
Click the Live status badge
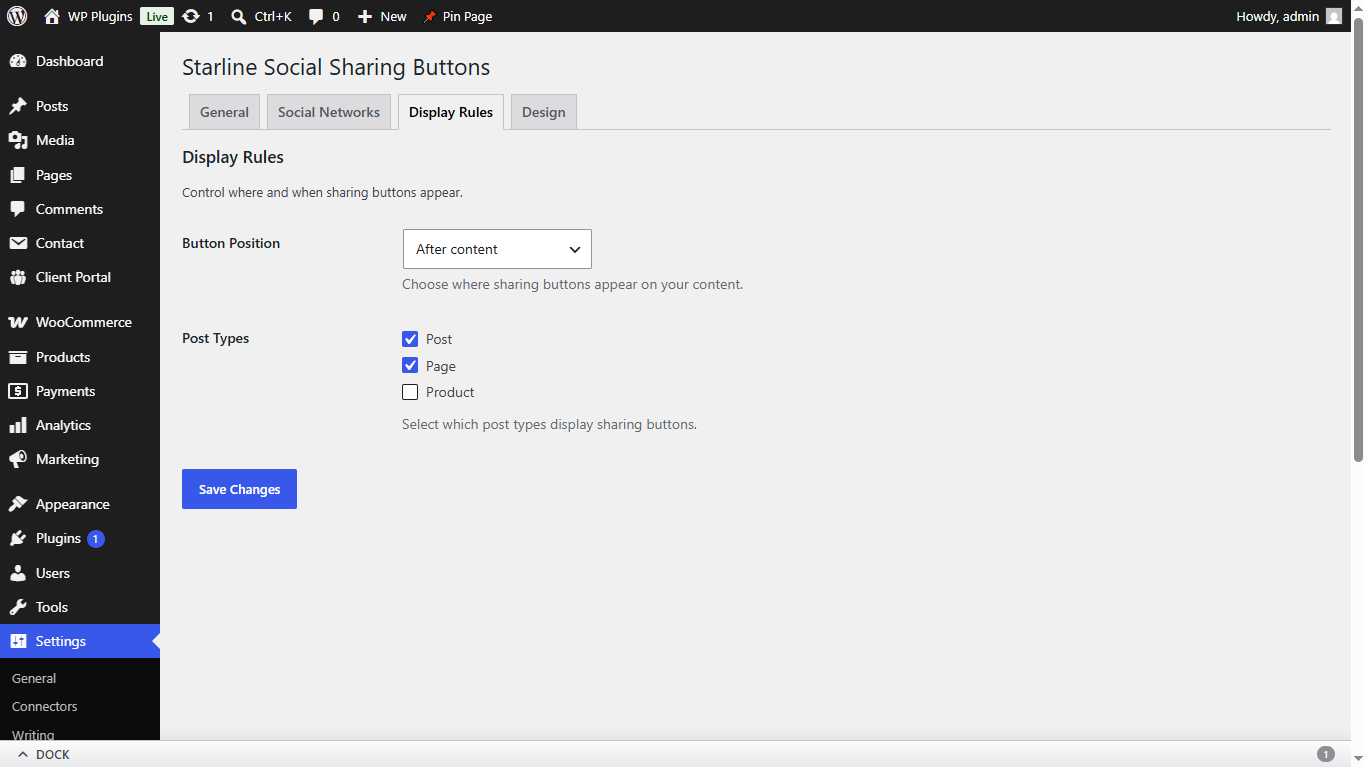[156, 16]
